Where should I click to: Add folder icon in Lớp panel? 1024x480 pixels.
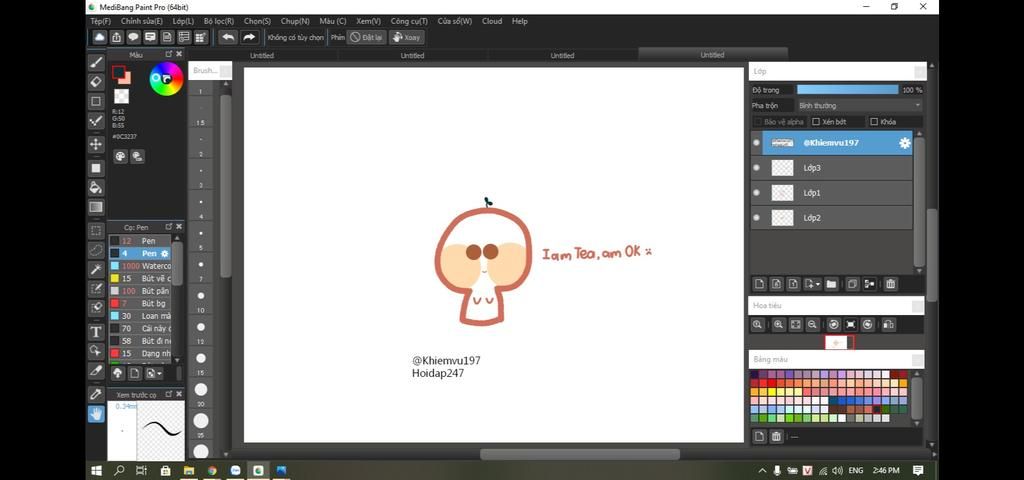[x=831, y=284]
